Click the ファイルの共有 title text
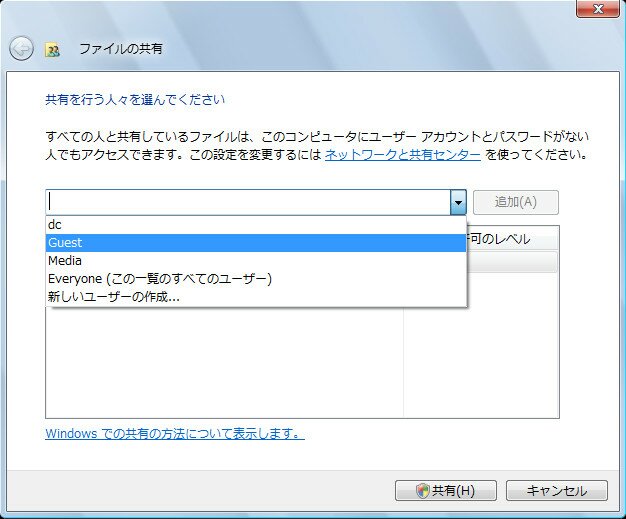The height and width of the screenshot is (519, 626). [120, 48]
